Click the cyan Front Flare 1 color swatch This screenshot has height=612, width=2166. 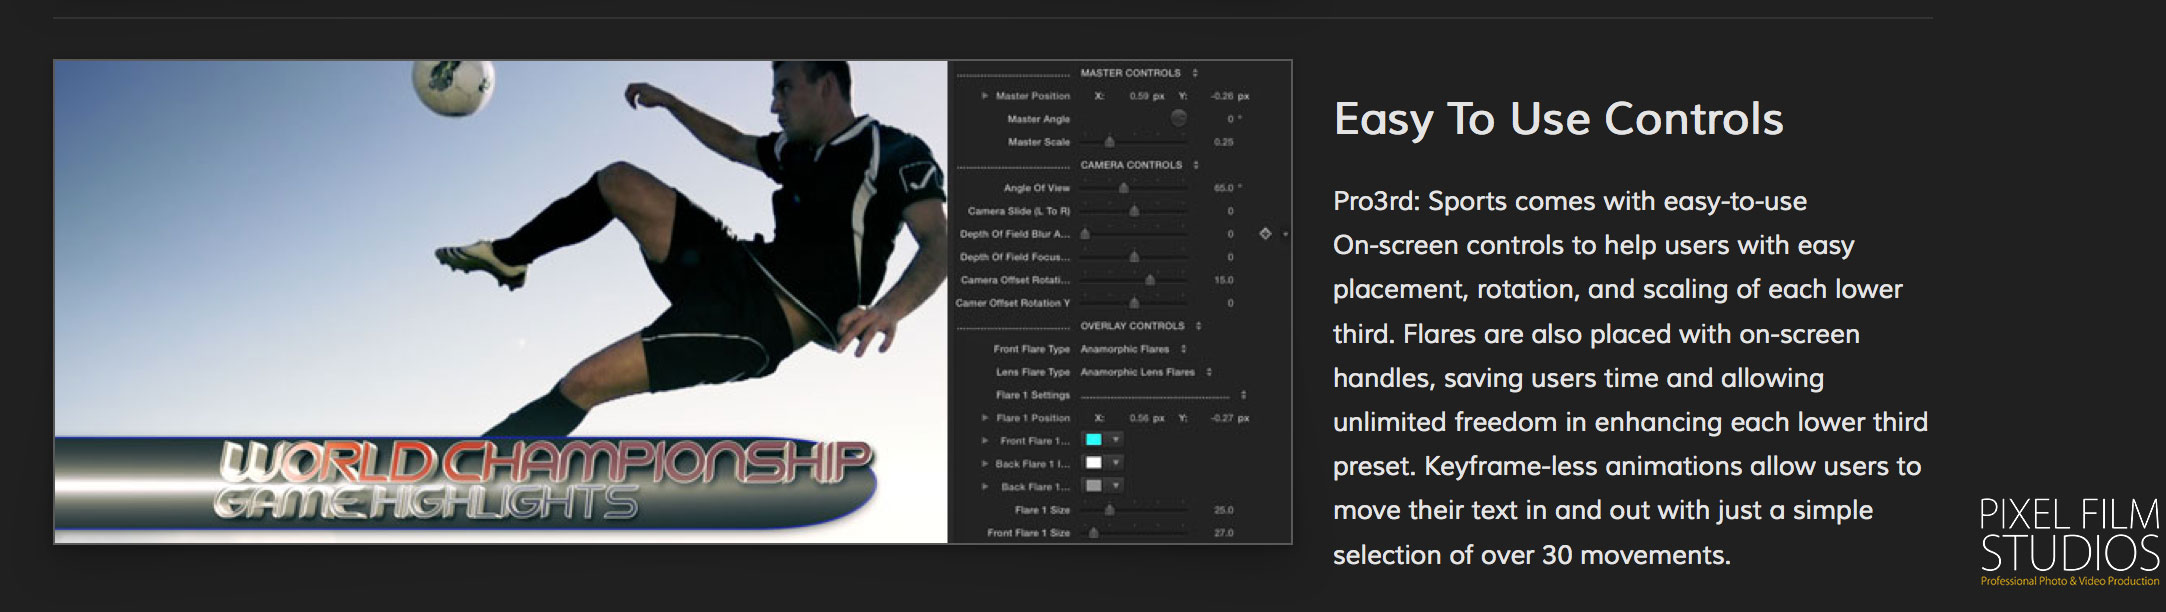pos(1094,440)
